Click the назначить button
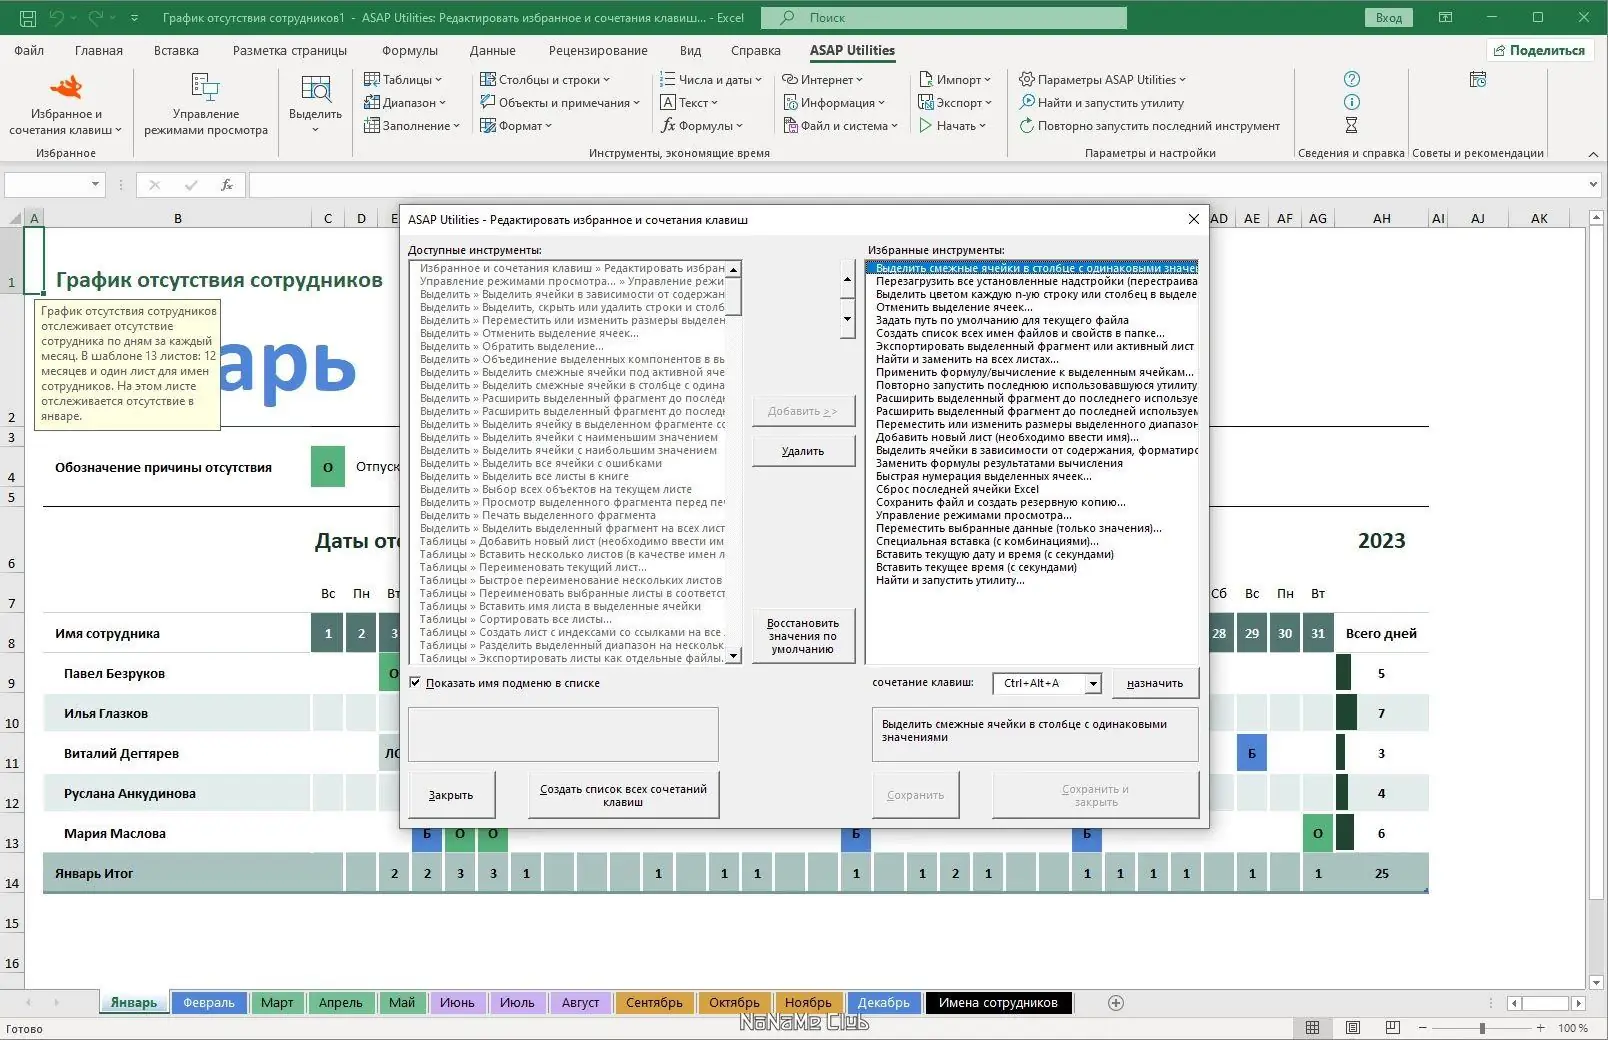Viewport: 1608px width, 1040px height. tap(1155, 683)
